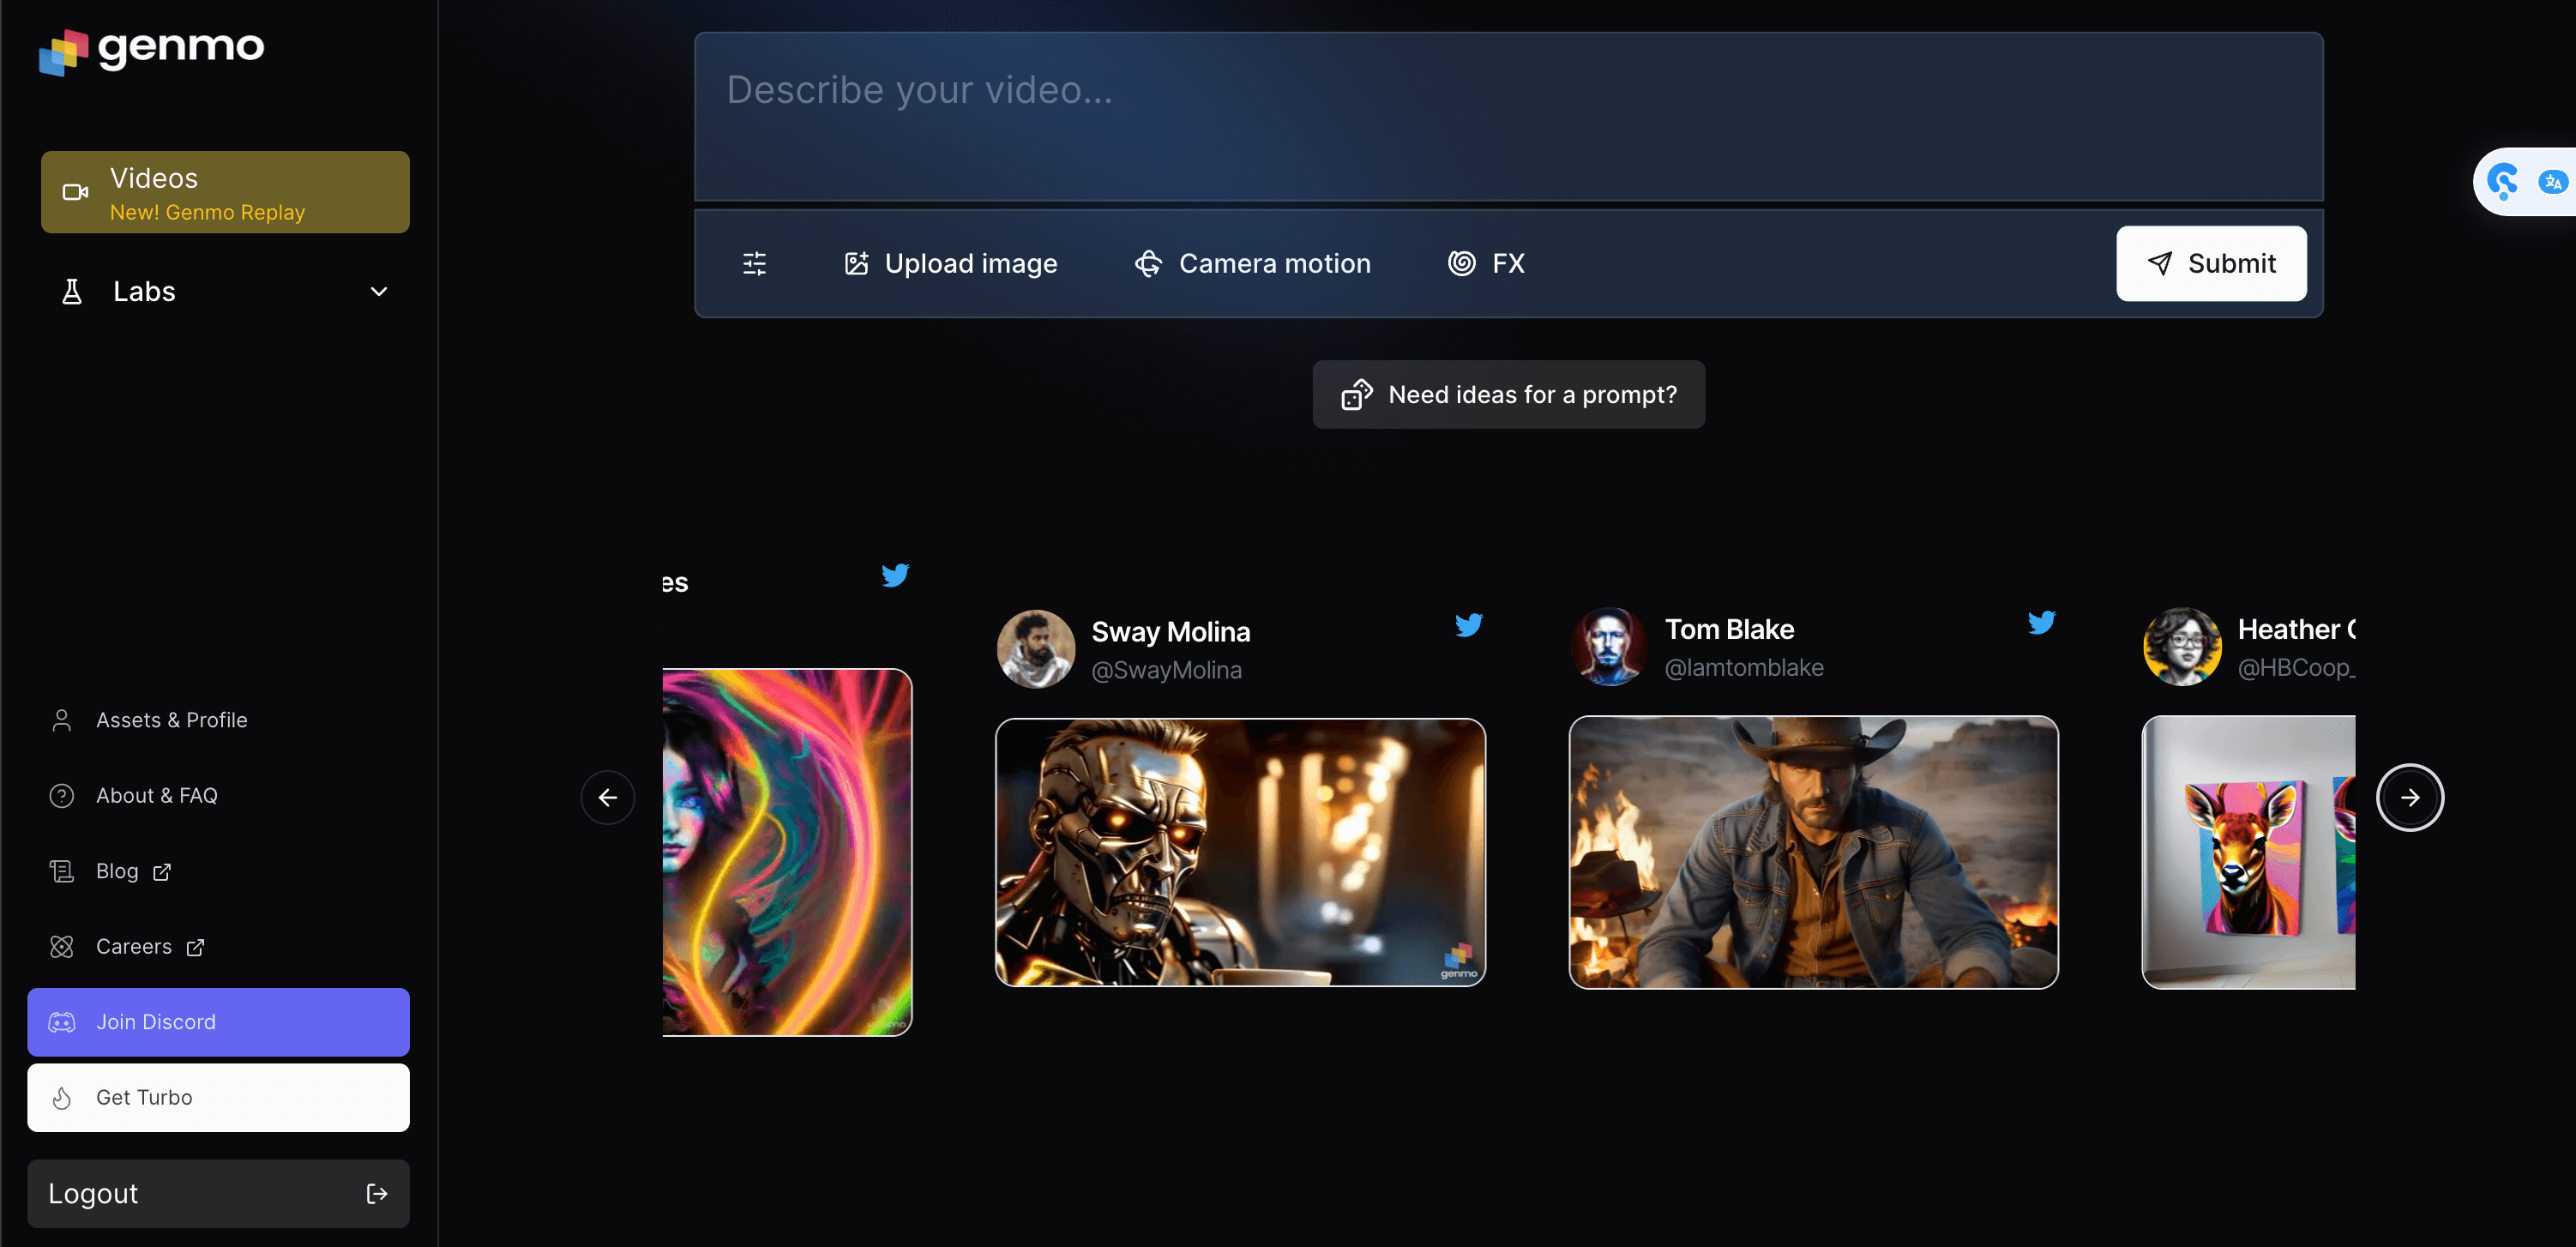Click the Join Discord button

(x=218, y=1021)
